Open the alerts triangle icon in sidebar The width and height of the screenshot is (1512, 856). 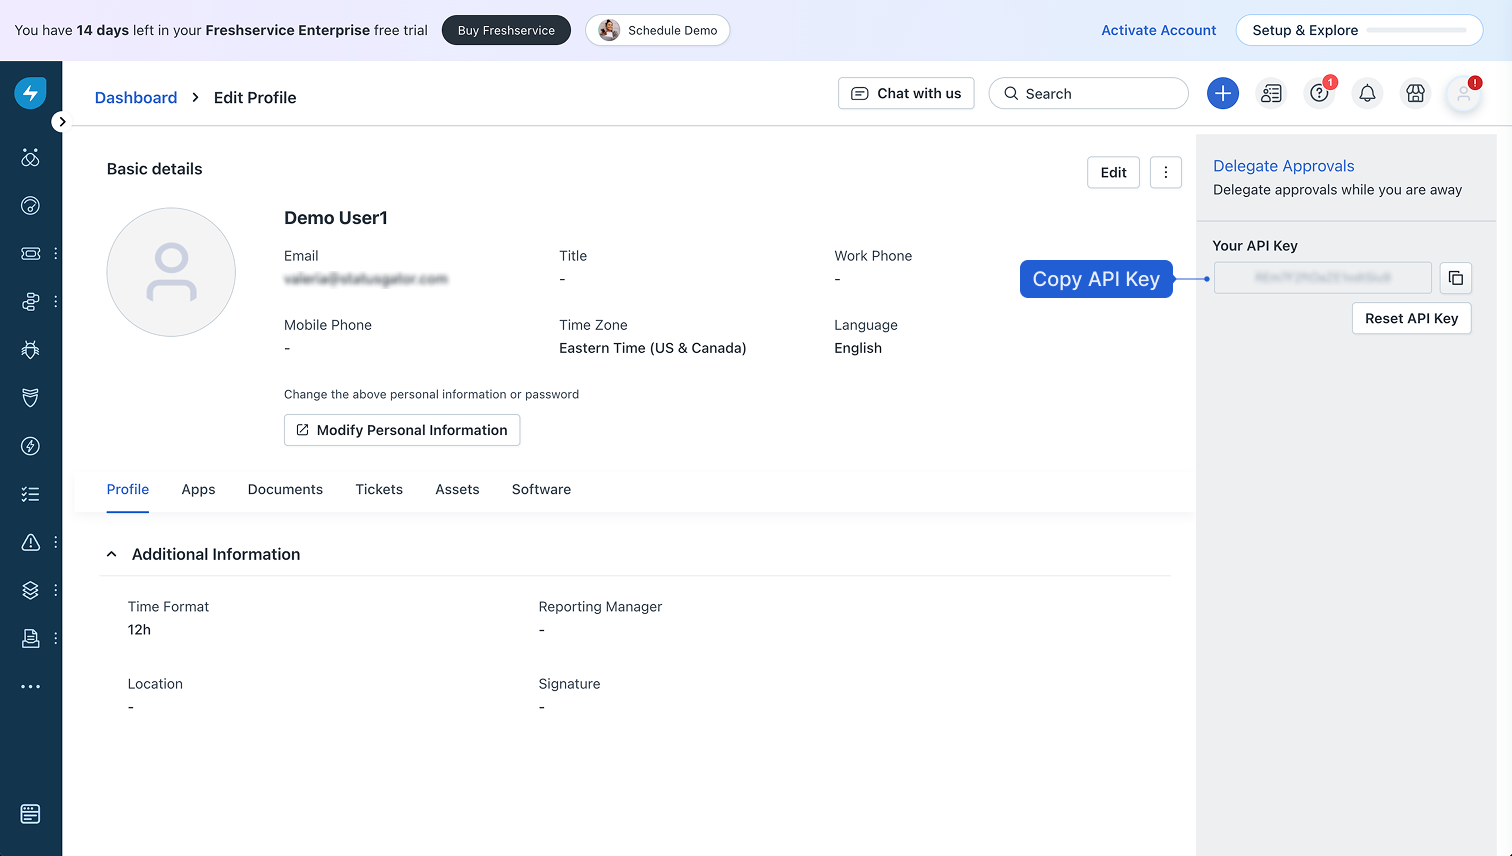(30, 542)
